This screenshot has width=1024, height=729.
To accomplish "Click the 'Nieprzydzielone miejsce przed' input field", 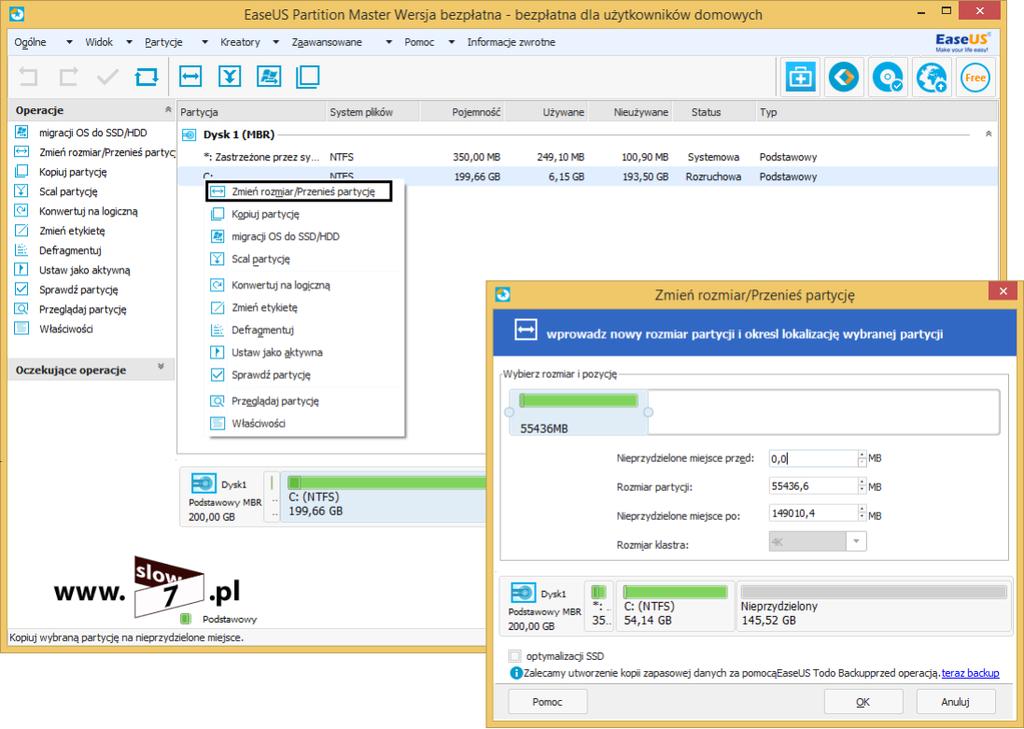I will tap(812, 459).
